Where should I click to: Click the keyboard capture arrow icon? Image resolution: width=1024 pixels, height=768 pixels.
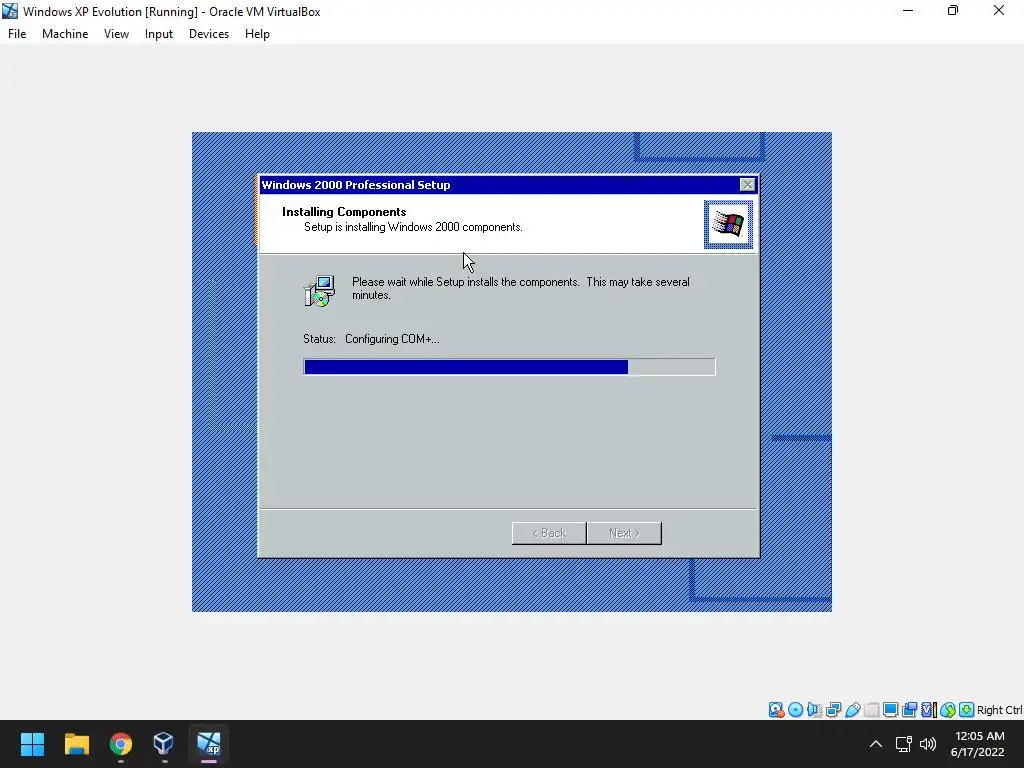click(967, 710)
